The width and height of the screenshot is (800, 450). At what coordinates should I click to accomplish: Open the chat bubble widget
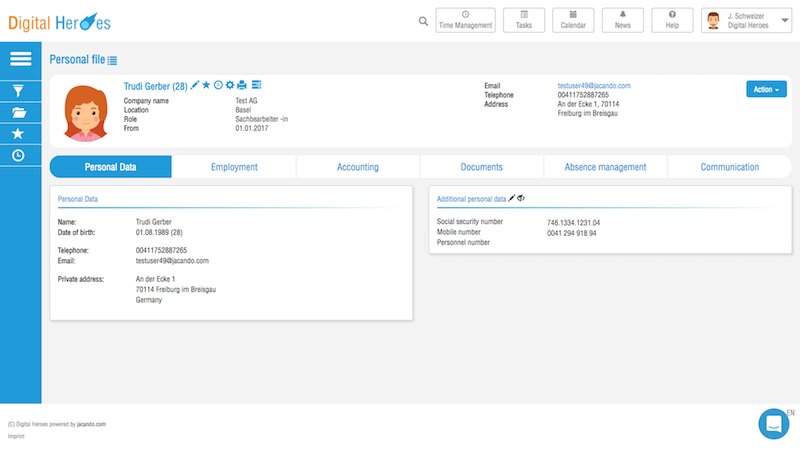point(774,424)
